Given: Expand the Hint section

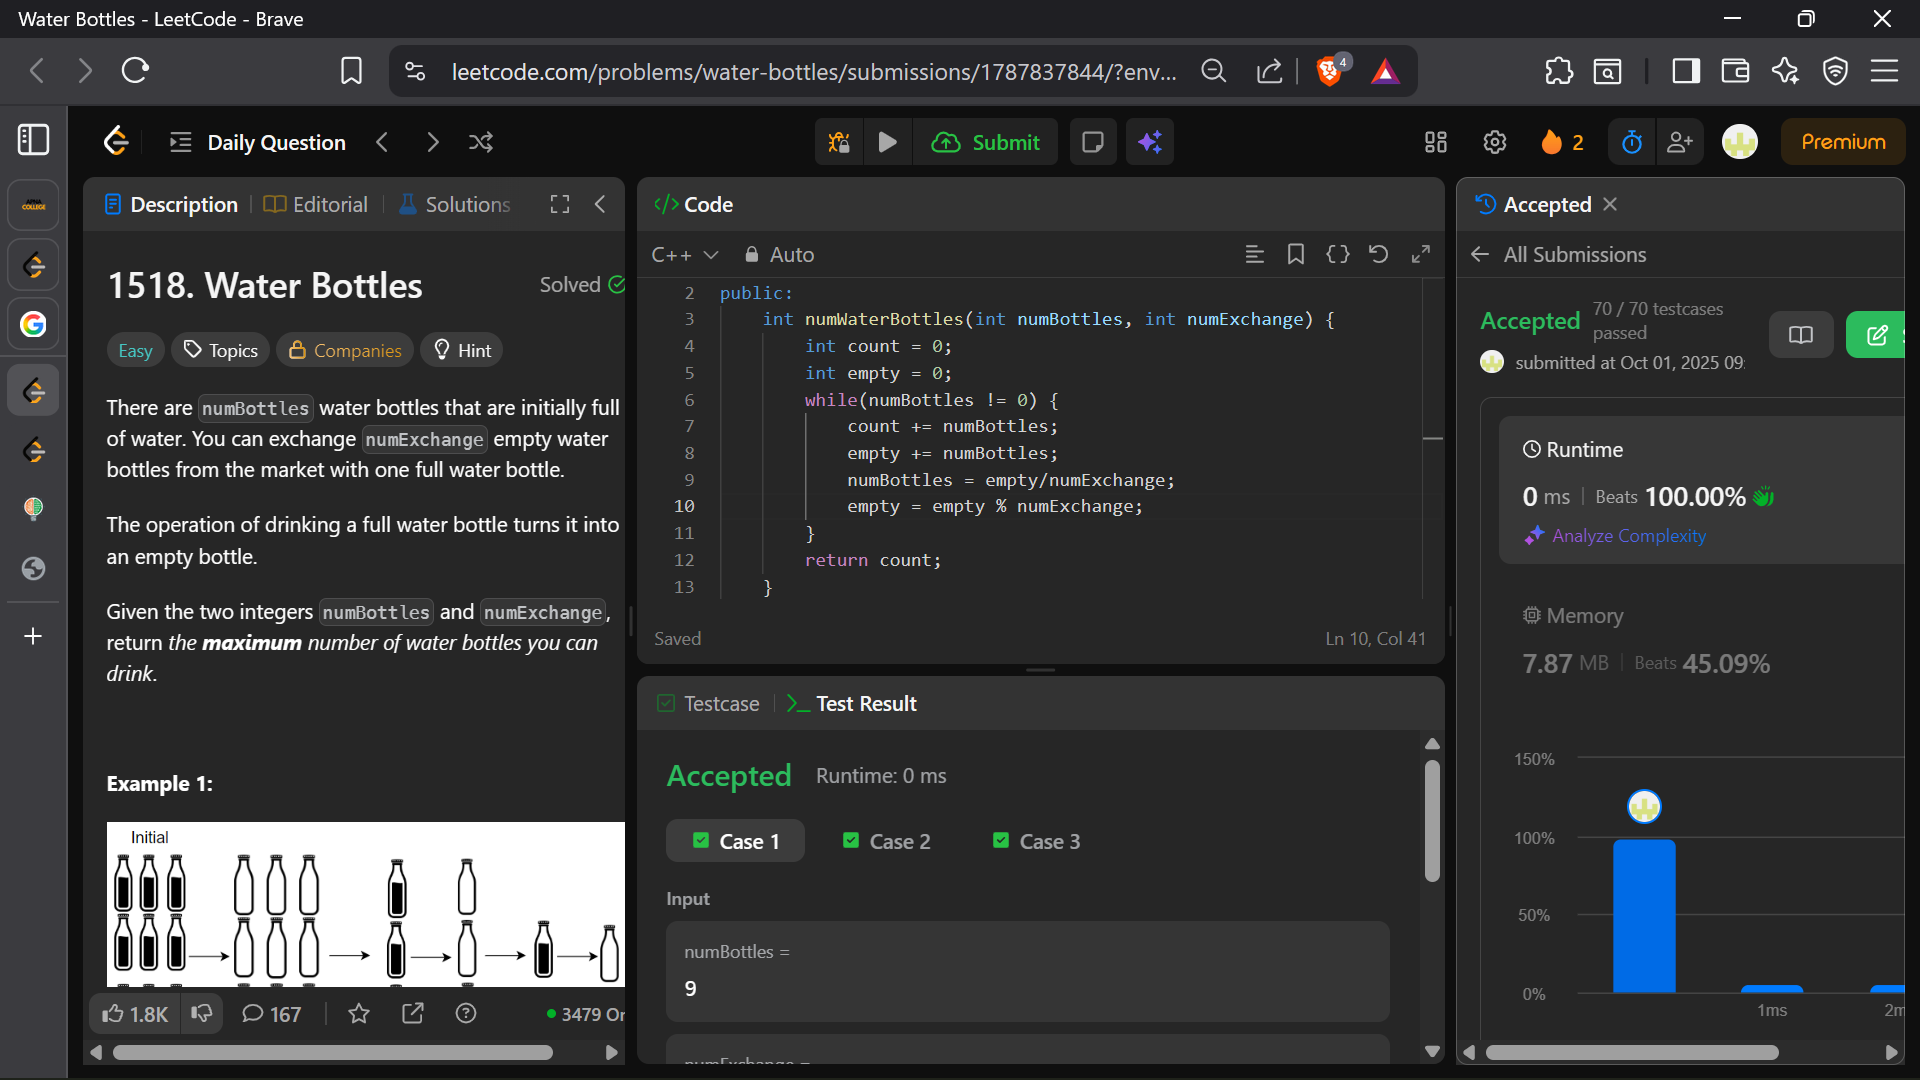Looking at the screenshot, I should coord(462,350).
